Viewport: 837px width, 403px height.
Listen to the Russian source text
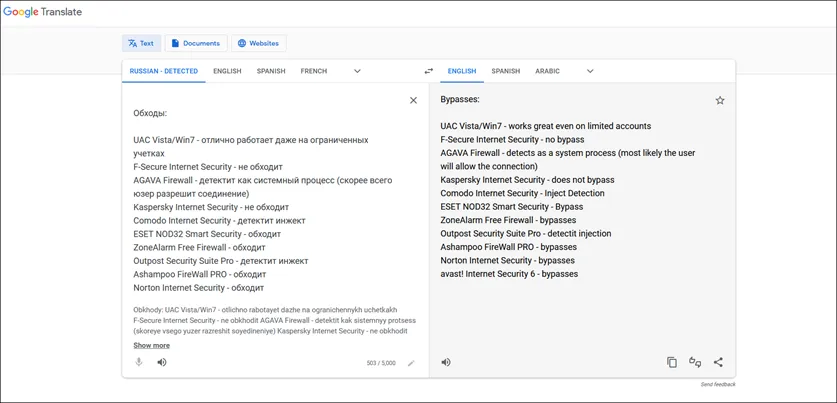pyautogui.click(x=162, y=362)
